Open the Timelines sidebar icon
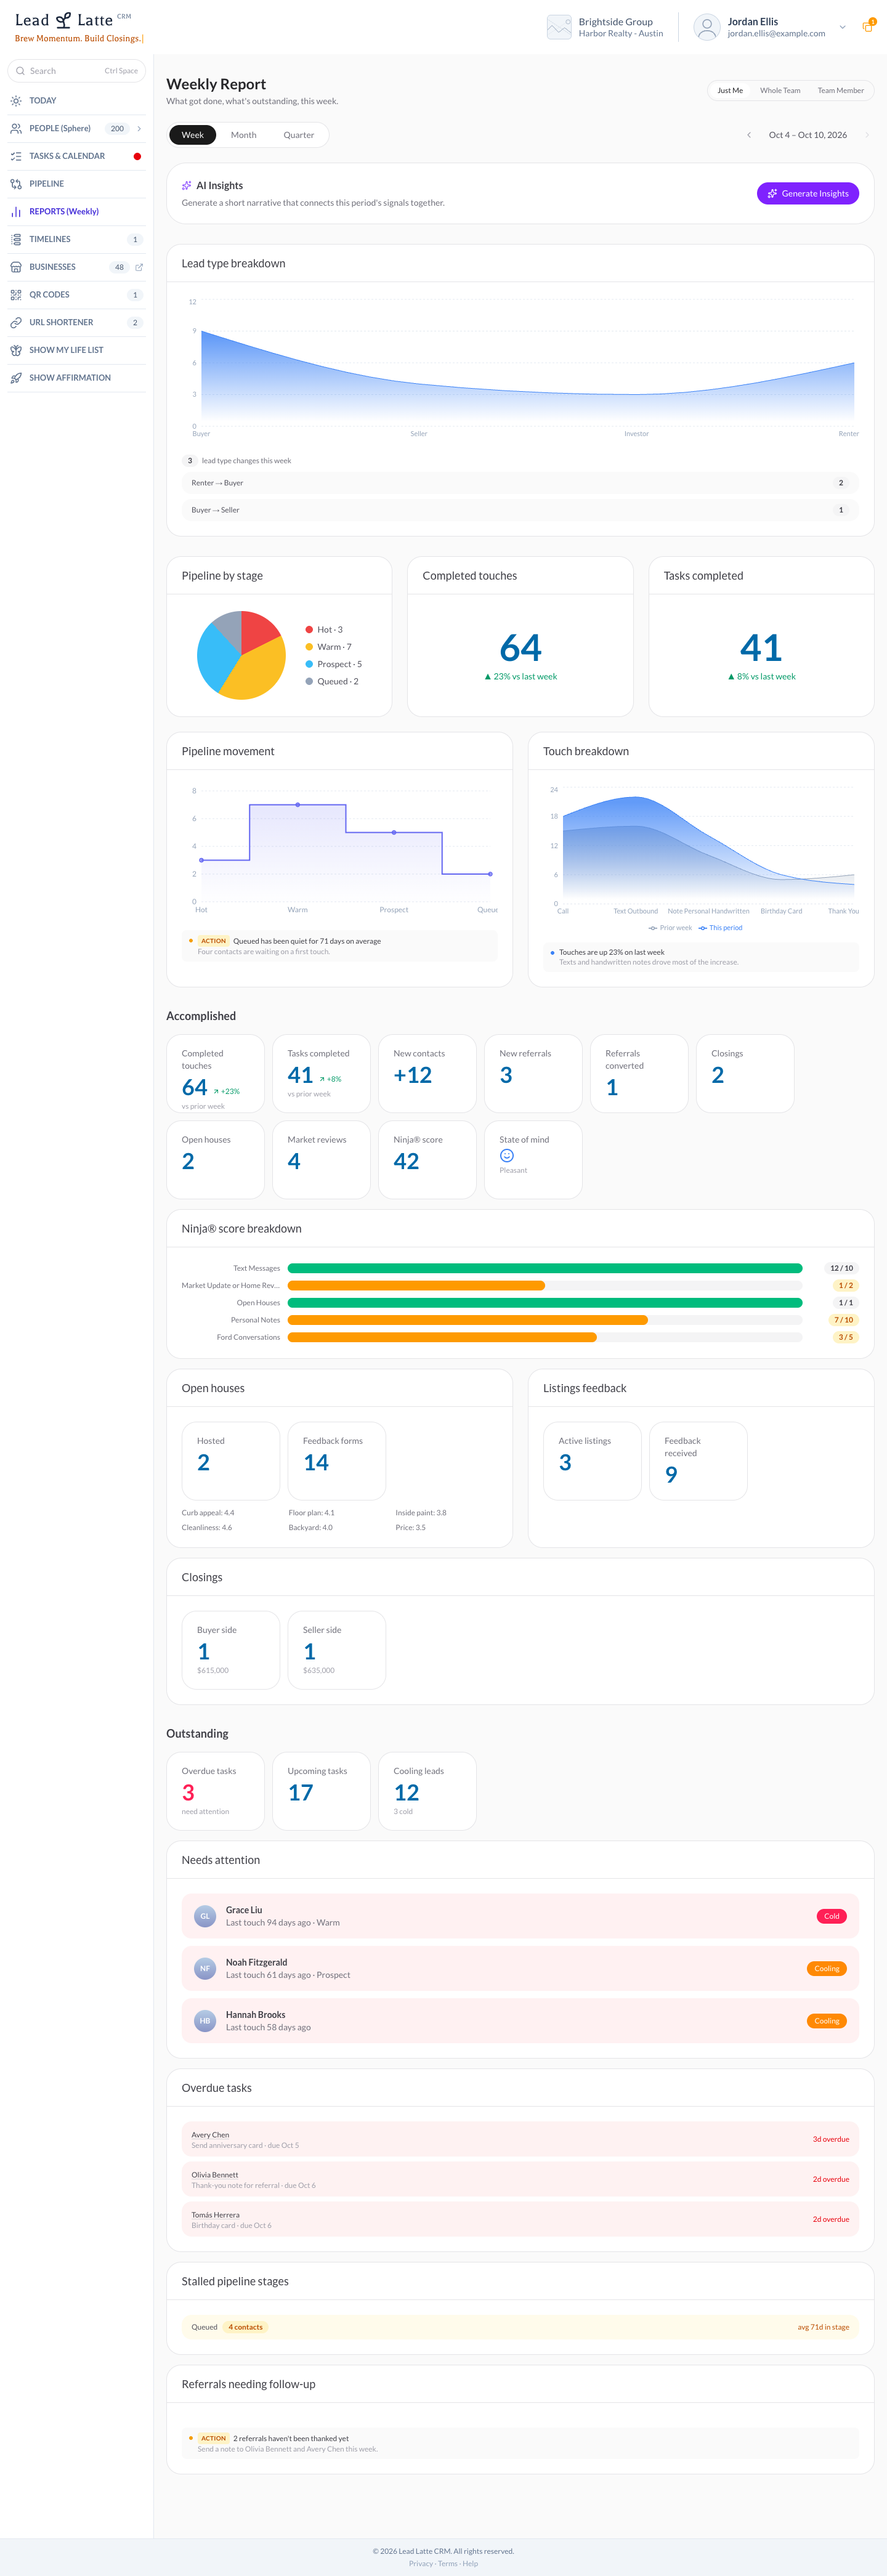This screenshot has height=2576, width=887. [16, 240]
